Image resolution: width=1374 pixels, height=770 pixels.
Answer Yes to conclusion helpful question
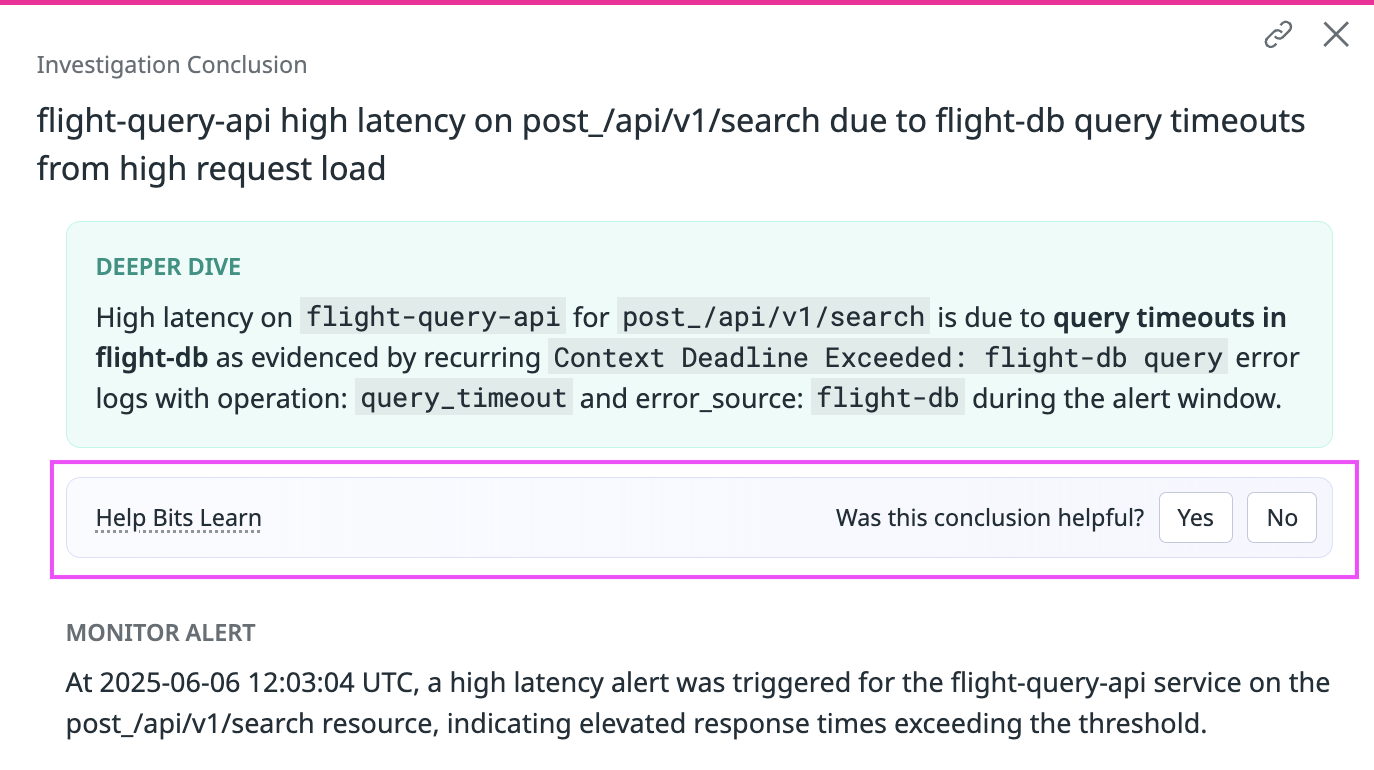[x=1195, y=518]
